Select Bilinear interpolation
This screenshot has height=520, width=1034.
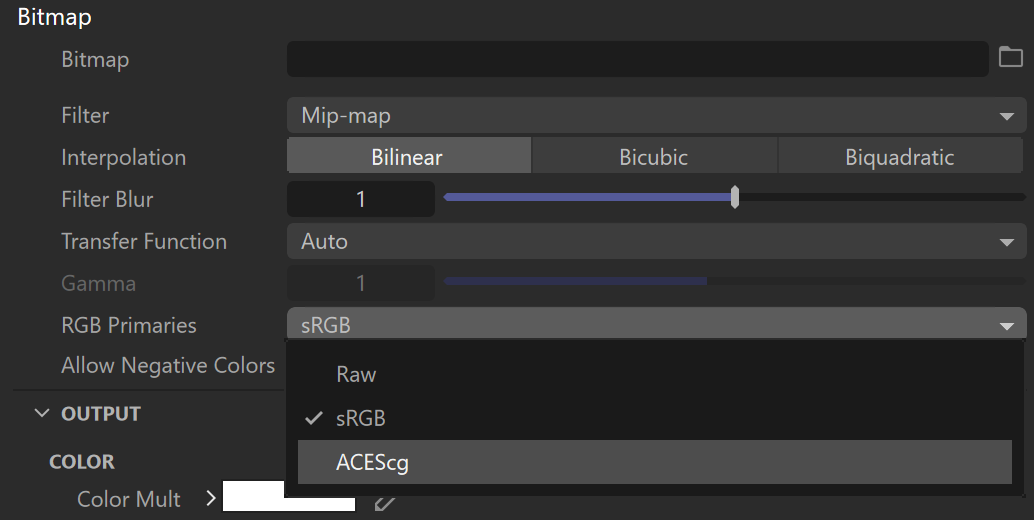pyautogui.click(x=408, y=157)
